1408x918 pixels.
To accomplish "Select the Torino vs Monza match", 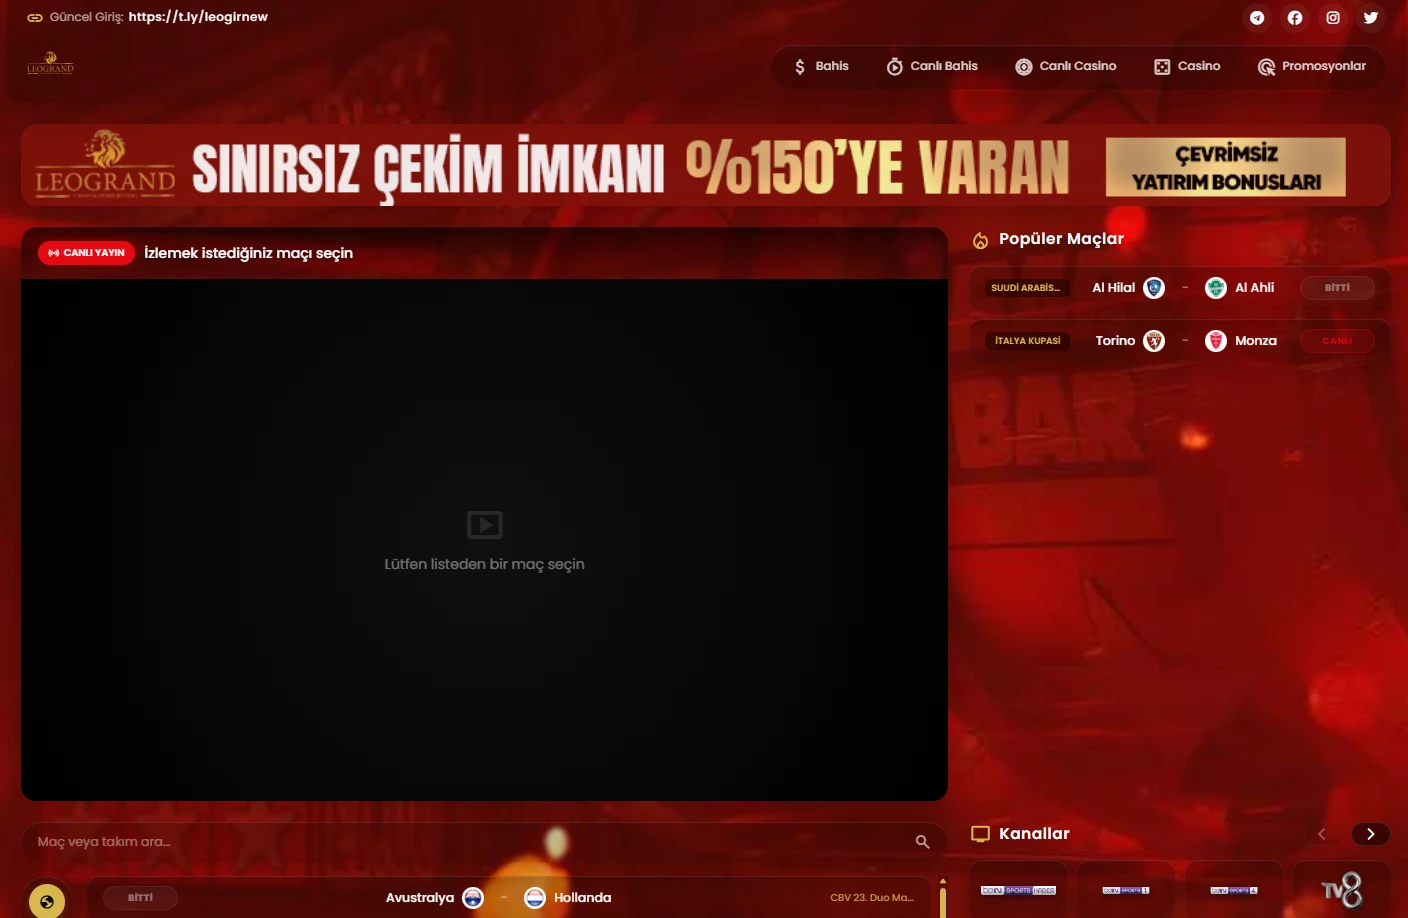I will coord(1180,341).
